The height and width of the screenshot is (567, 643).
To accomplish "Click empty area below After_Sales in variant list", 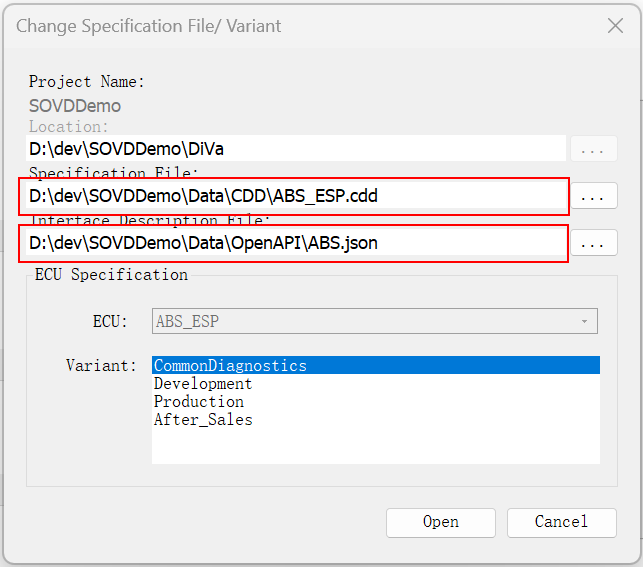I will [375, 446].
